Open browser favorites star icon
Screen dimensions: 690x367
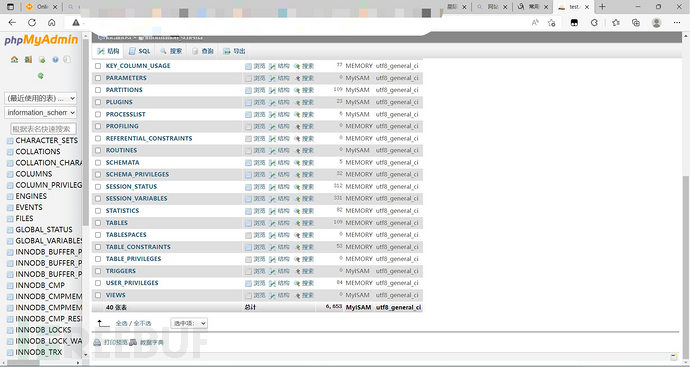pyautogui.click(x=616, y=22)
